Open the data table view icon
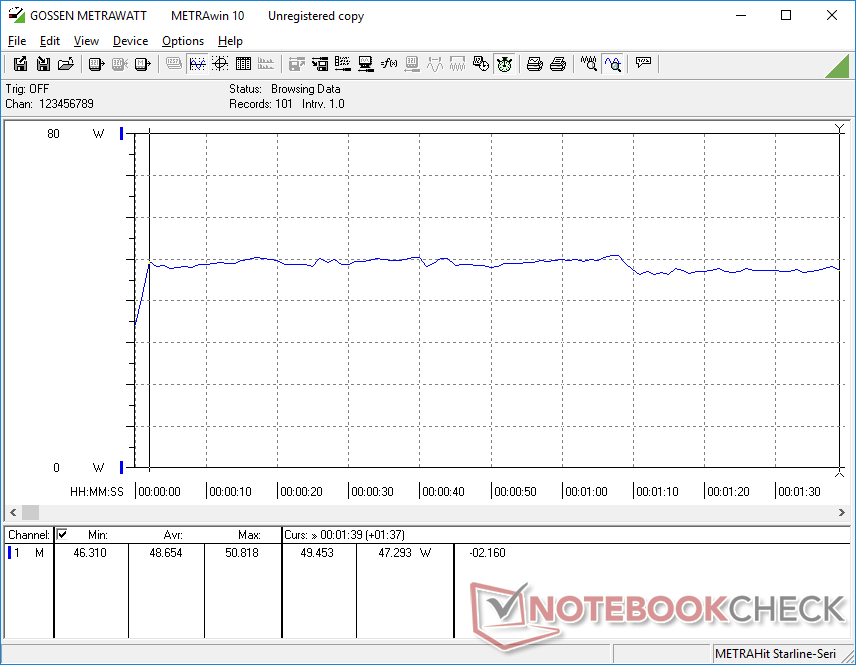The width and height of the screenshot is (856, 665). coord(243,64)
